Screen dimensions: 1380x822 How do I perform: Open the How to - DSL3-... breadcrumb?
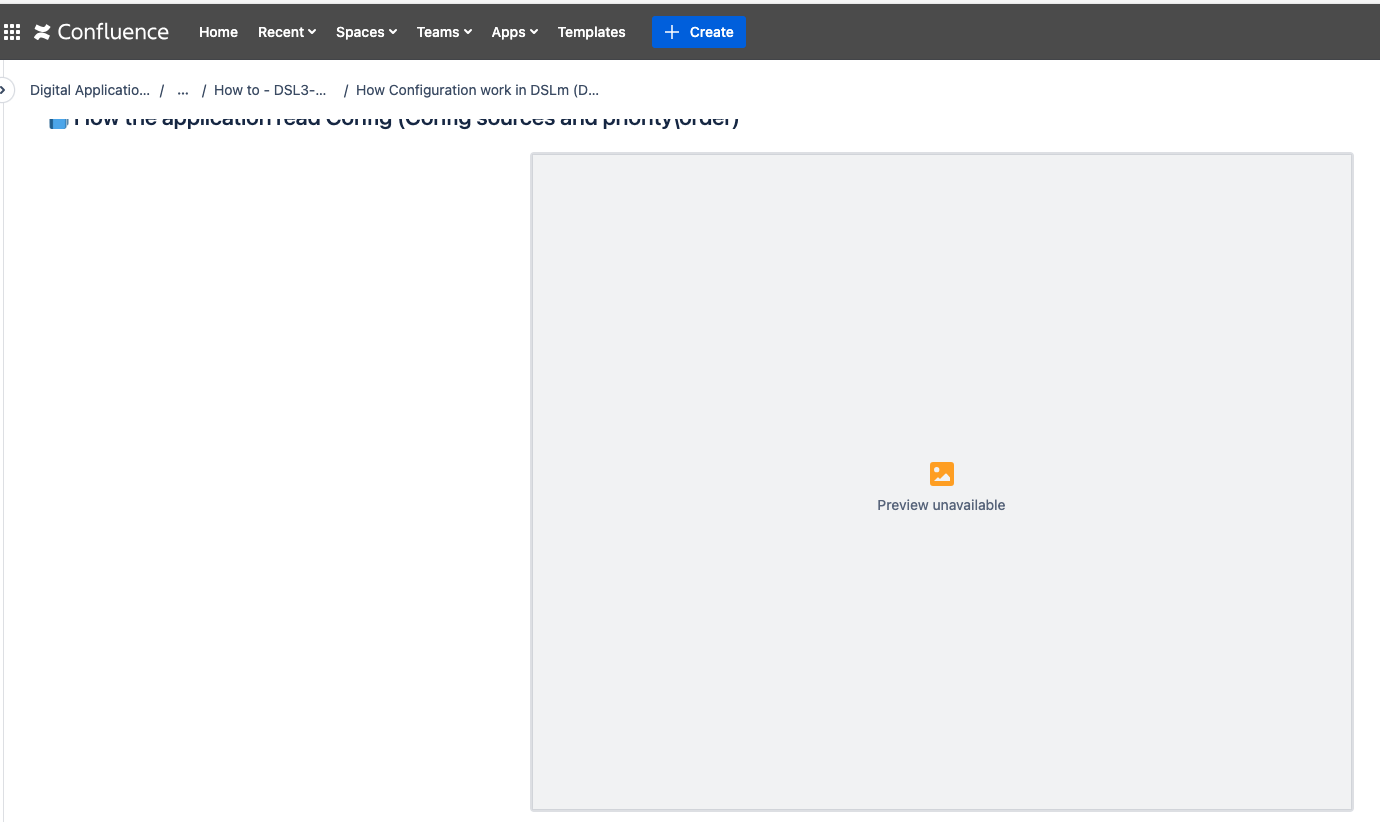271,90
